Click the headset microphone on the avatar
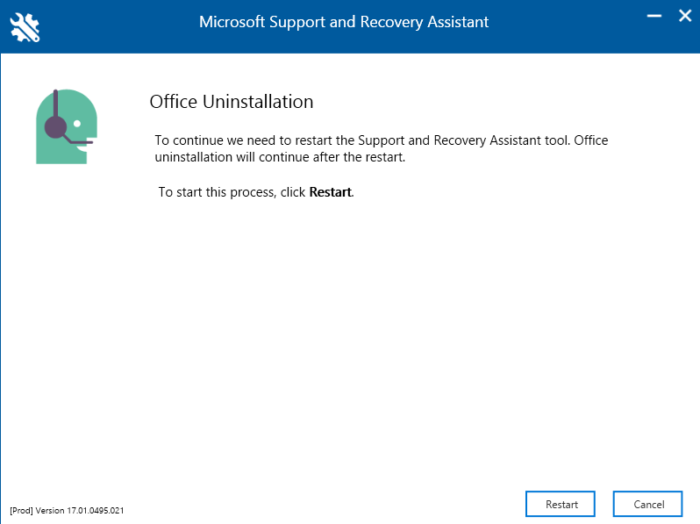The height and width of the screenshot is (524, 700). 84,142
